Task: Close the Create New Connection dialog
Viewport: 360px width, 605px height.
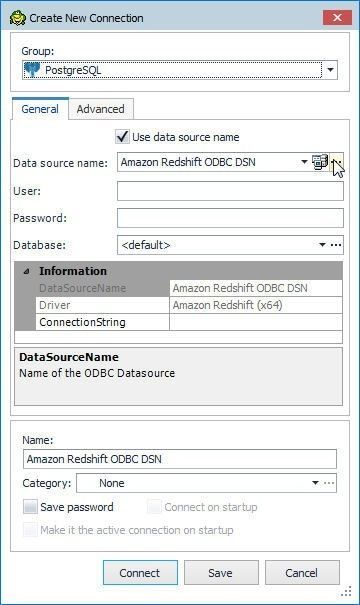Action: [x=337, y=17]
